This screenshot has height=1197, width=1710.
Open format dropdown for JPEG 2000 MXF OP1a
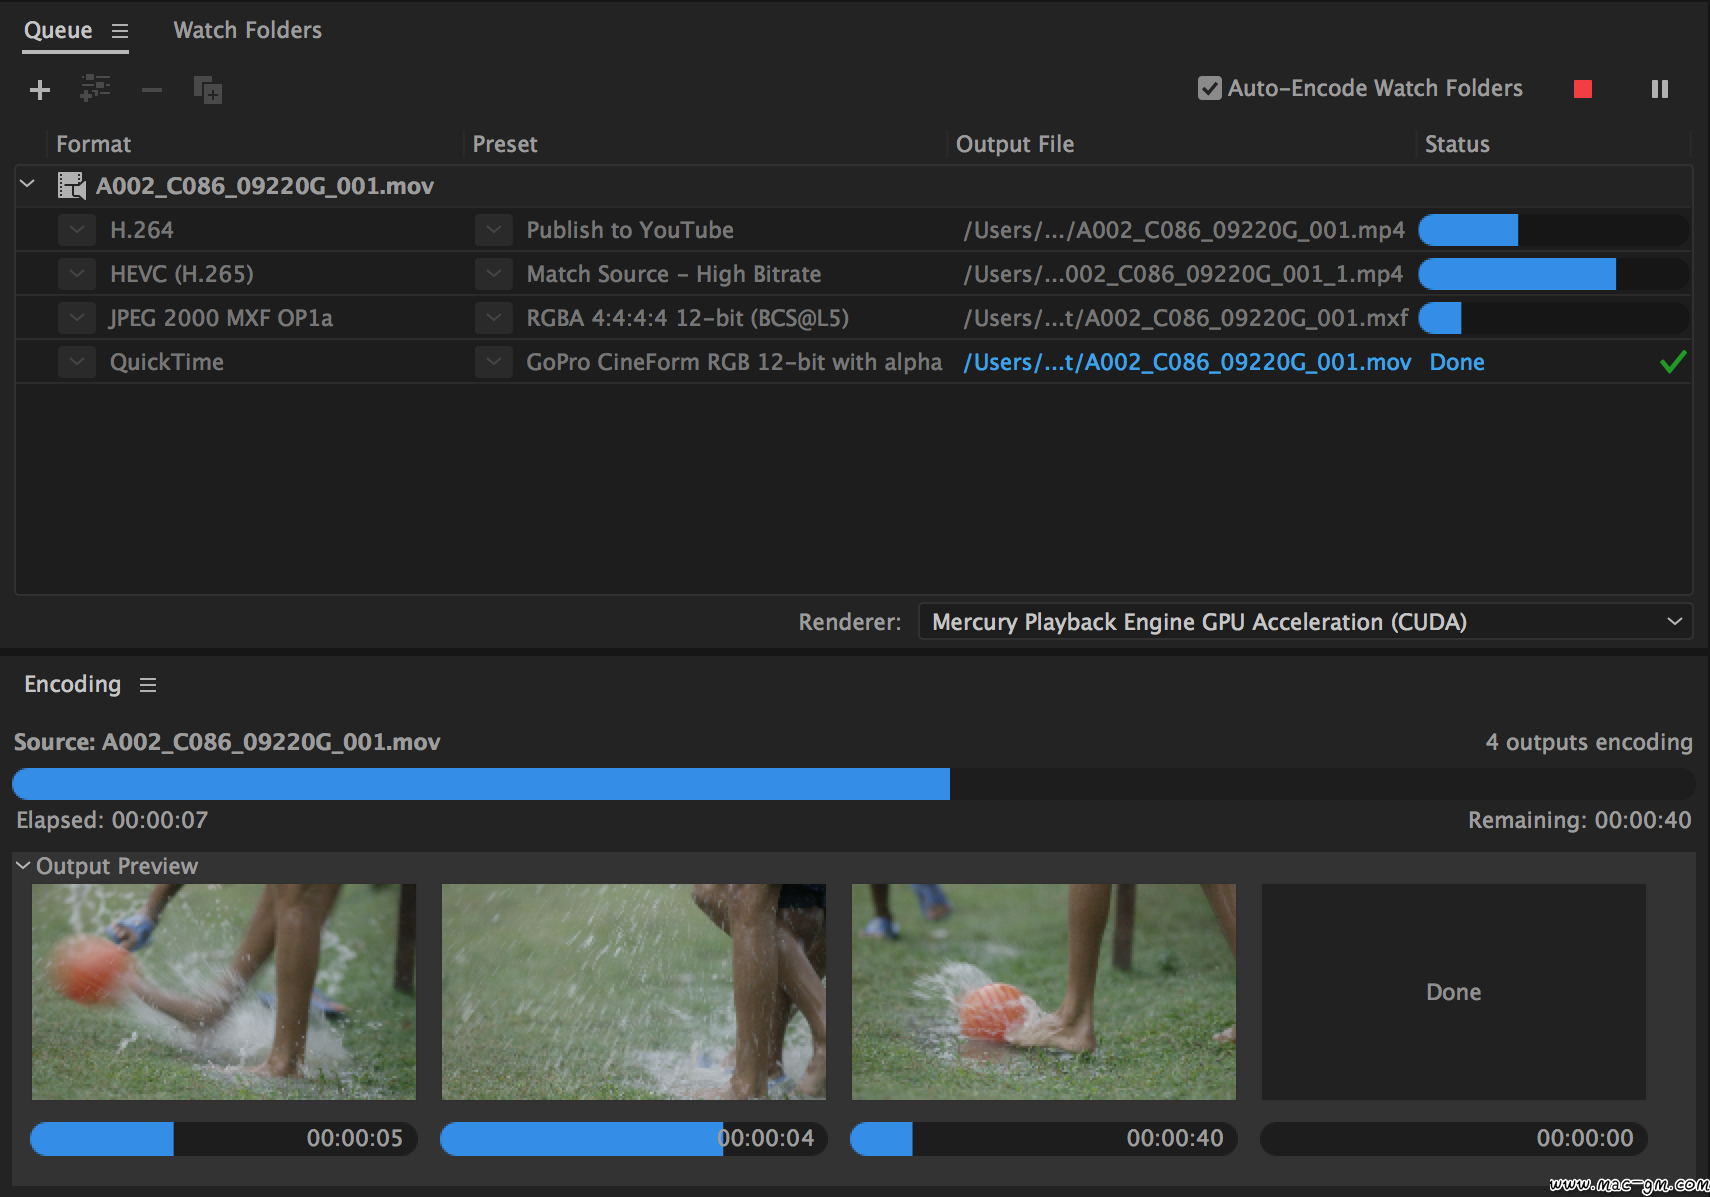77,318
